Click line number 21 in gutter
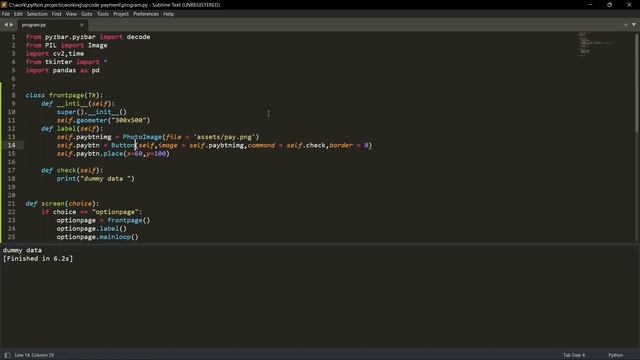 [11, 204]
